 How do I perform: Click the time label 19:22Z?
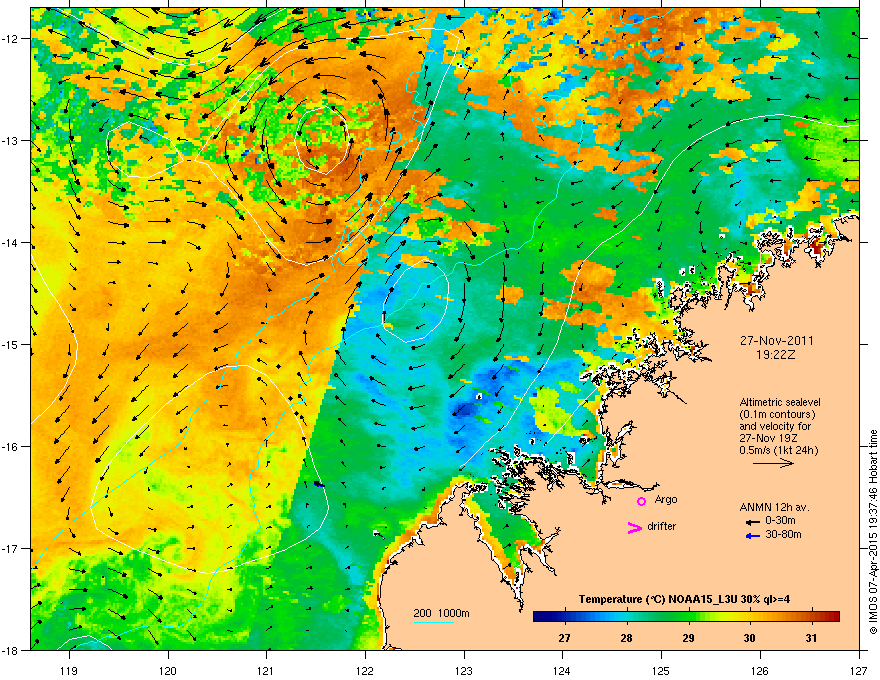(x=776, y=355)
